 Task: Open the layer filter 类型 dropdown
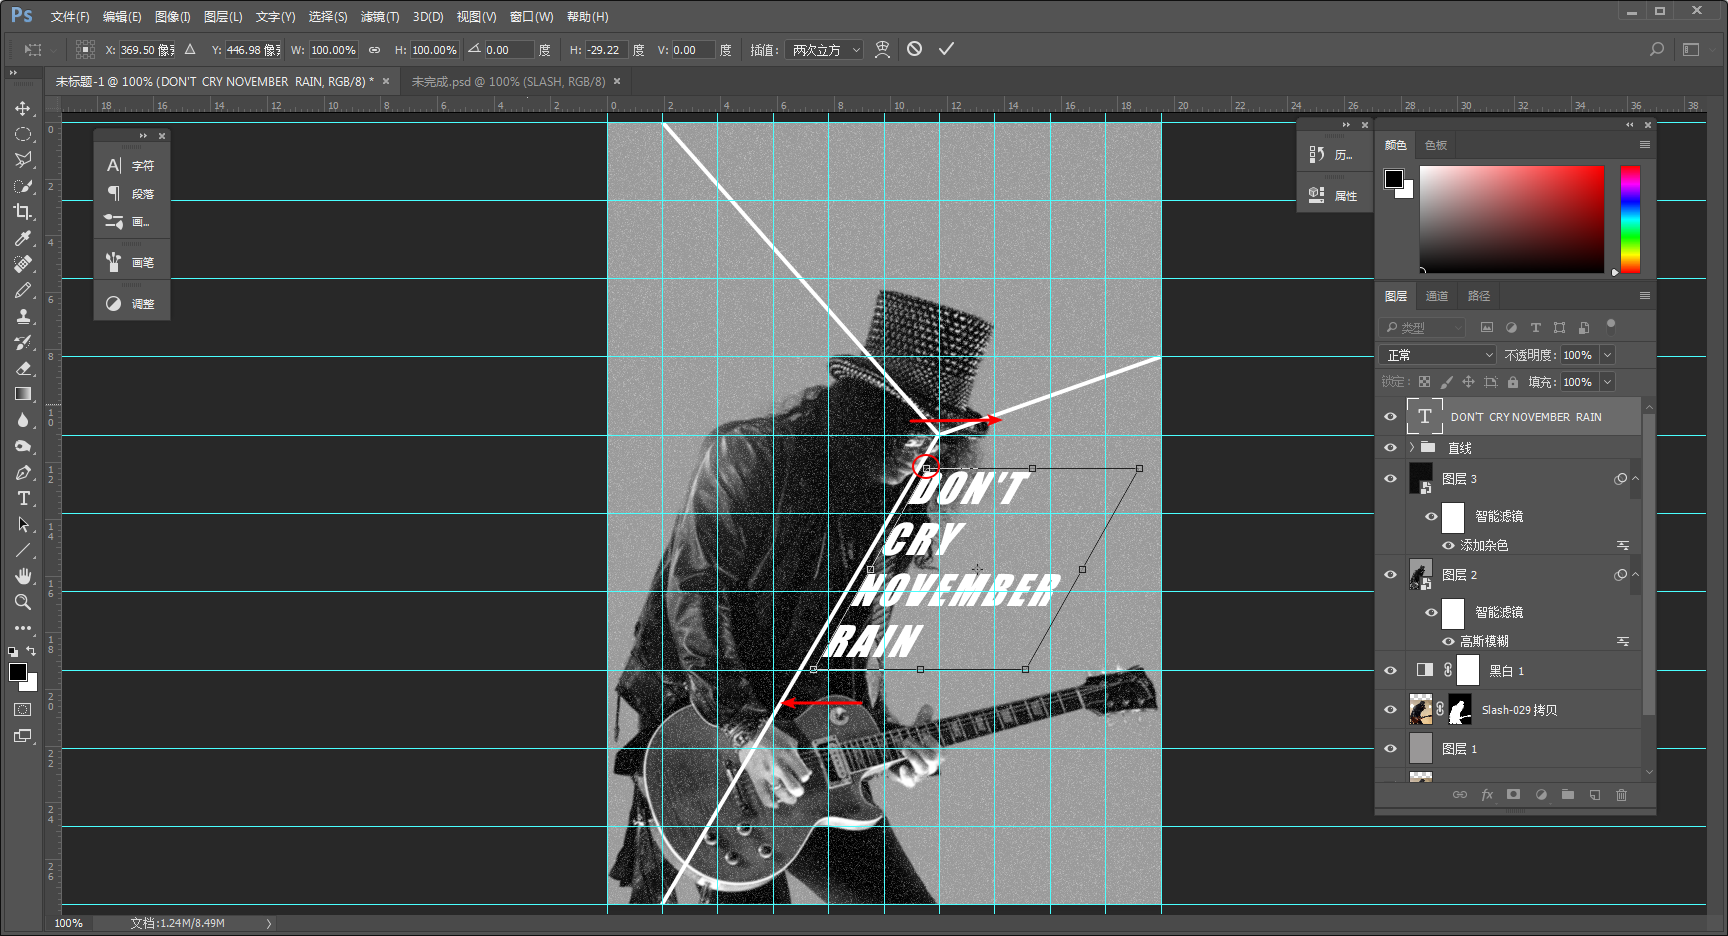pos(1423,327)
